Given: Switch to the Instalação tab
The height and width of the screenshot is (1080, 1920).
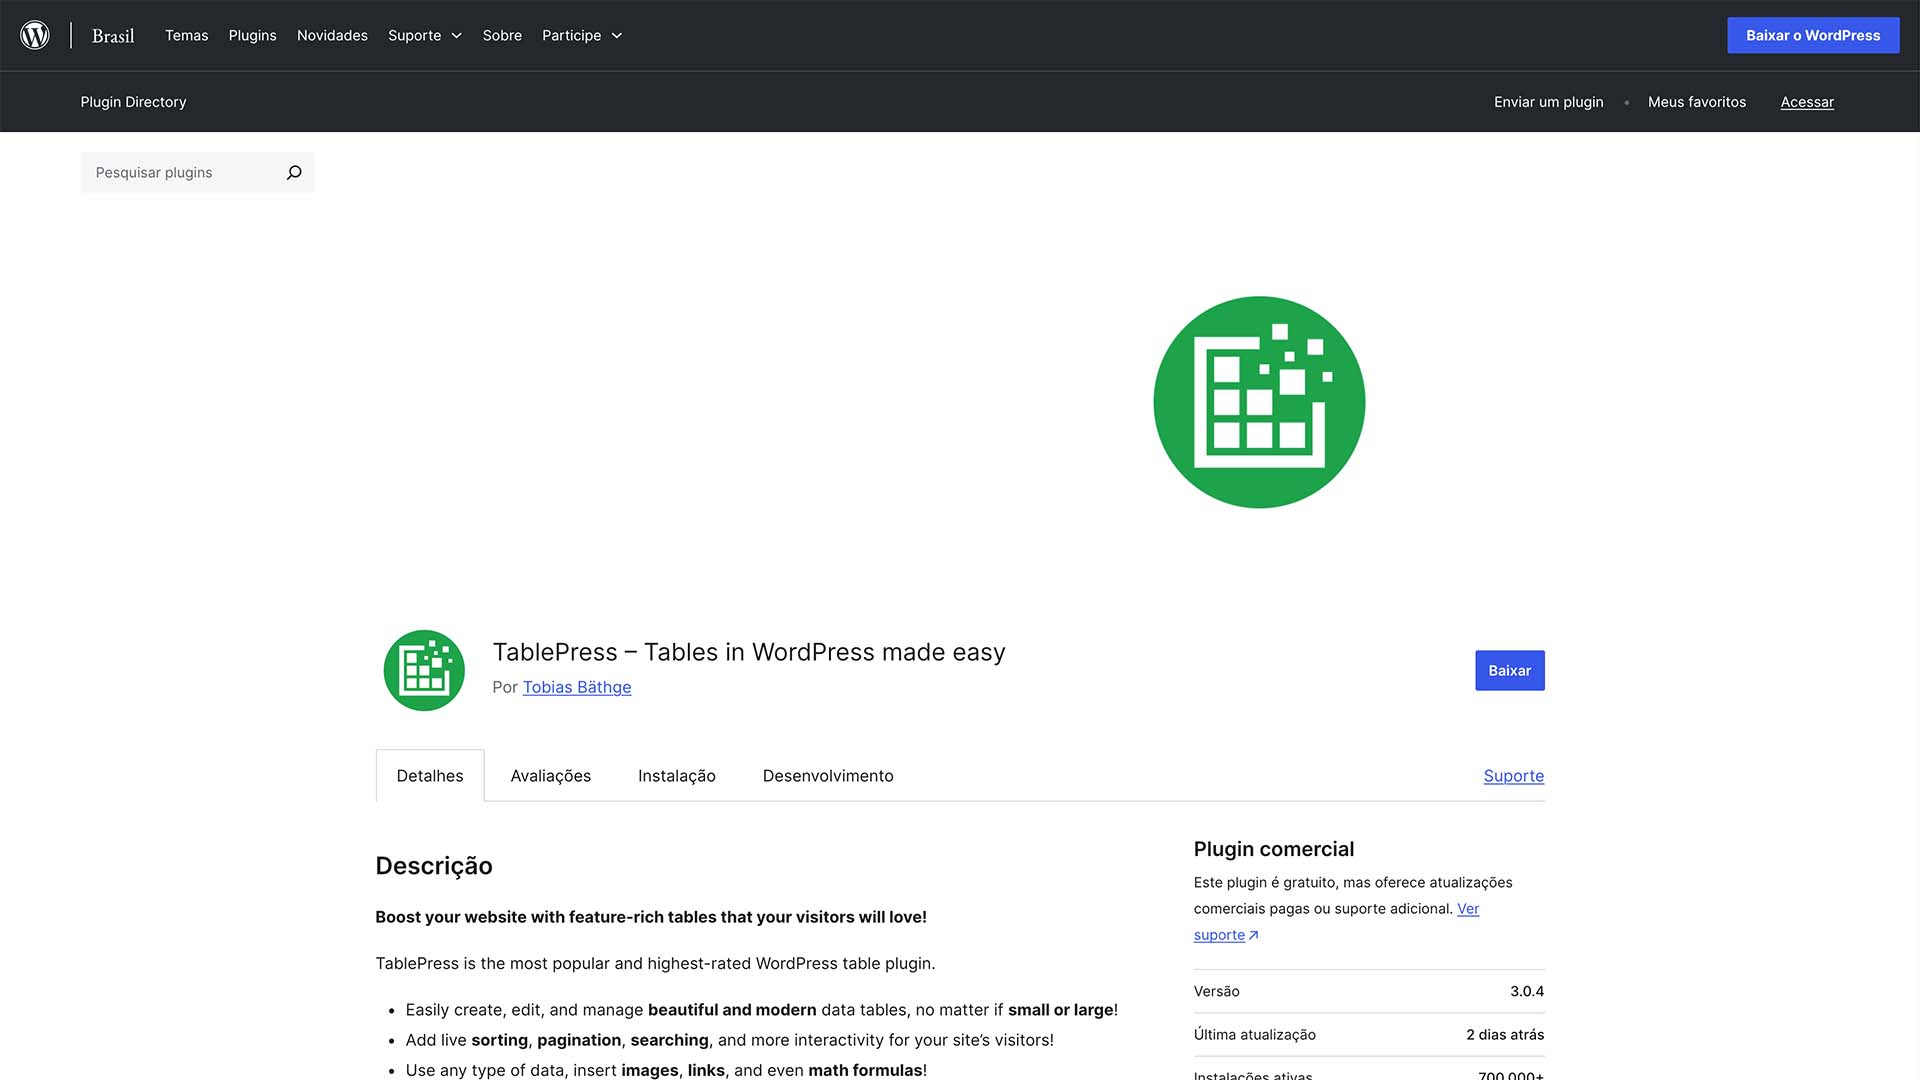Looking at the screenshot, I should coord(677,775).
